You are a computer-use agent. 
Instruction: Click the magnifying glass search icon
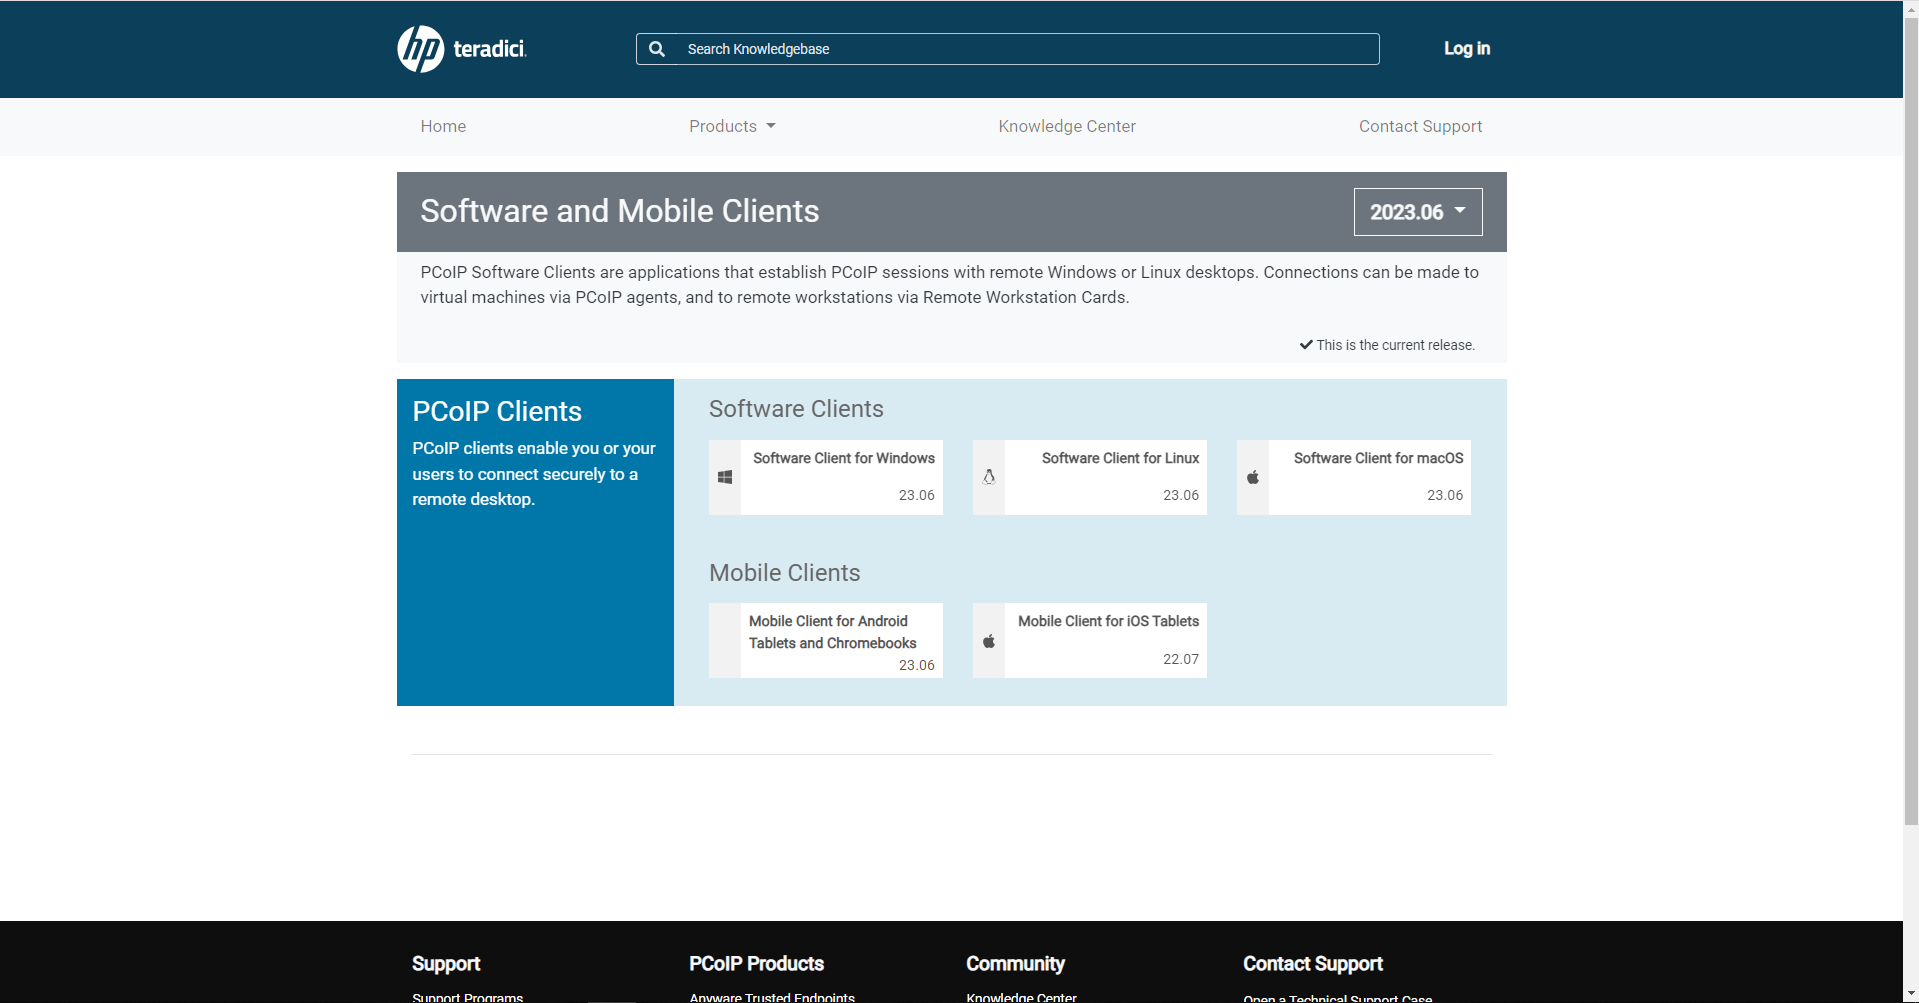(657, 49)
